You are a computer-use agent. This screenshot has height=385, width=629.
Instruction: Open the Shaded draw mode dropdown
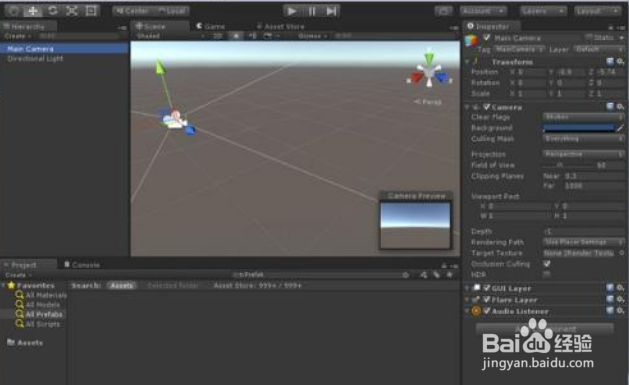click(x=170, y=36)
